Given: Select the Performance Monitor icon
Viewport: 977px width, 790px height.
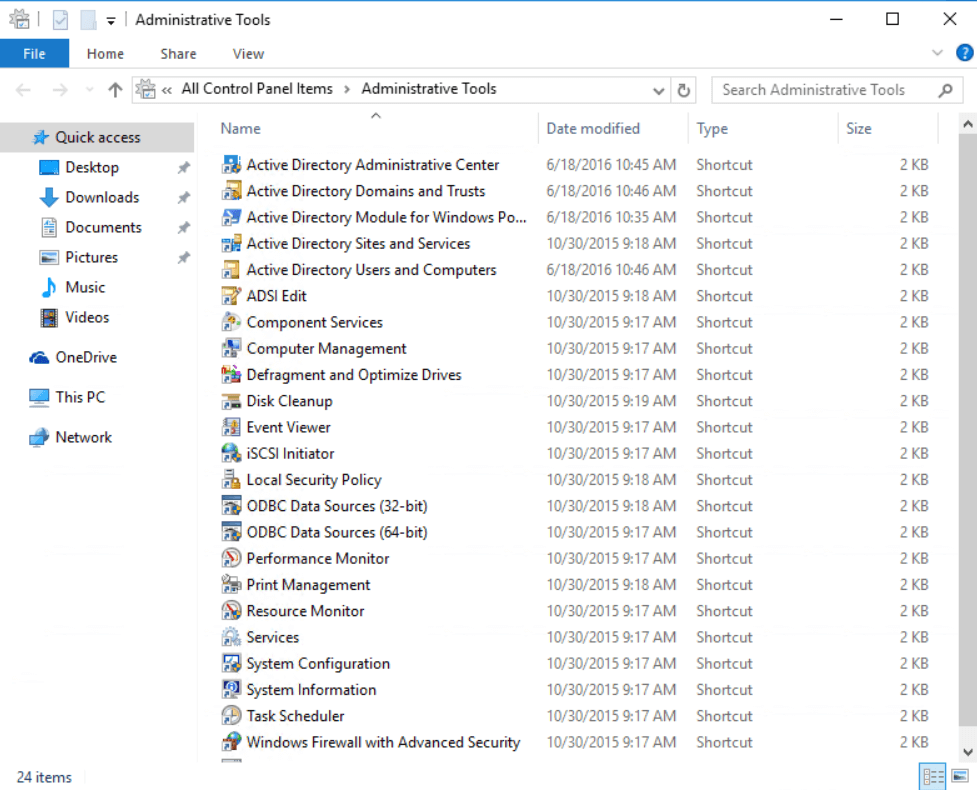Looking at the screenshot, I should coord(231,558).
